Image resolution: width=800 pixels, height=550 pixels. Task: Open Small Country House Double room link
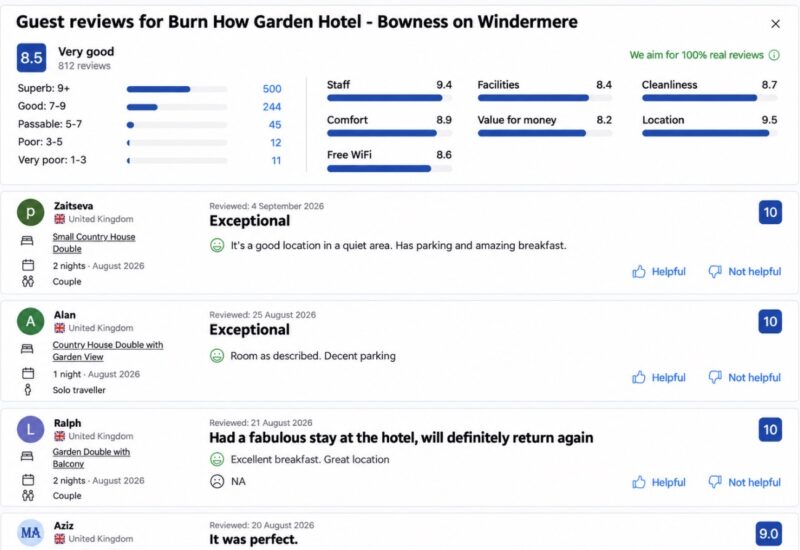[x=93, y=243]
